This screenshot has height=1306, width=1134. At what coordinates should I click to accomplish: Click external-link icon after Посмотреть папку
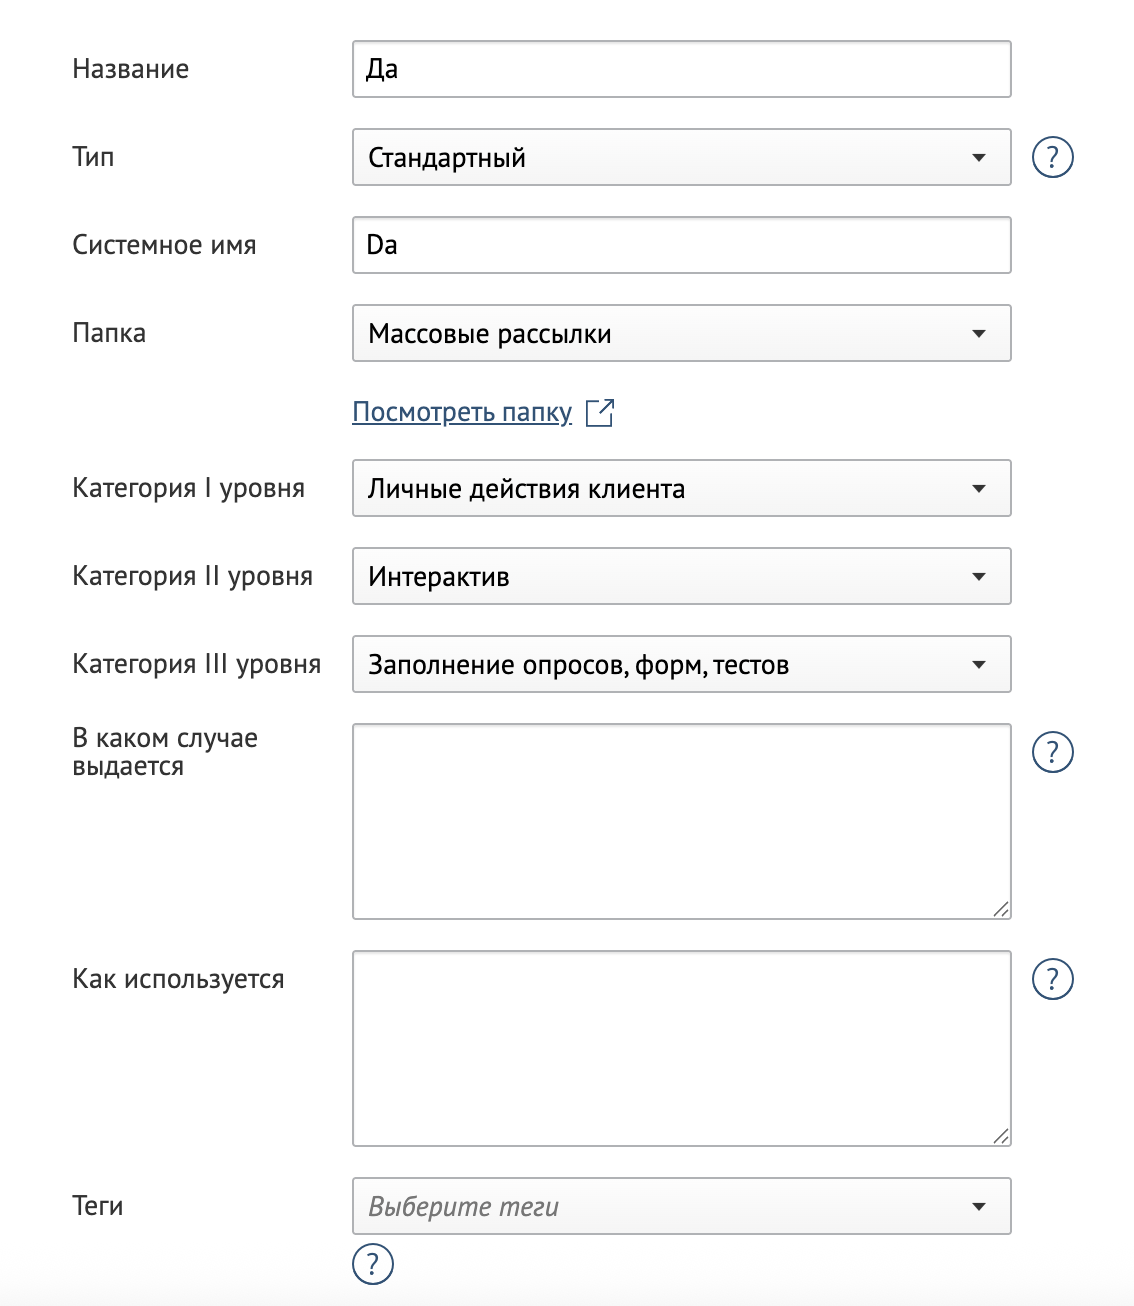[600, 412]
